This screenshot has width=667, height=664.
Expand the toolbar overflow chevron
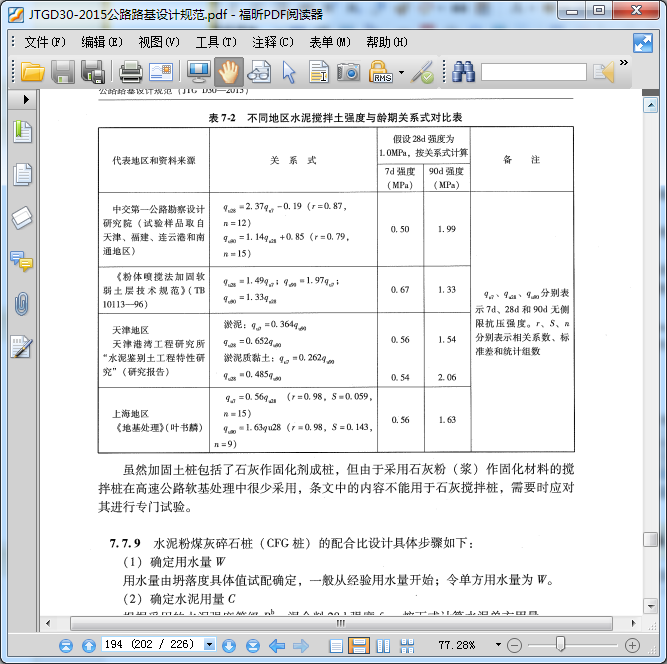(x=624, y=63)
